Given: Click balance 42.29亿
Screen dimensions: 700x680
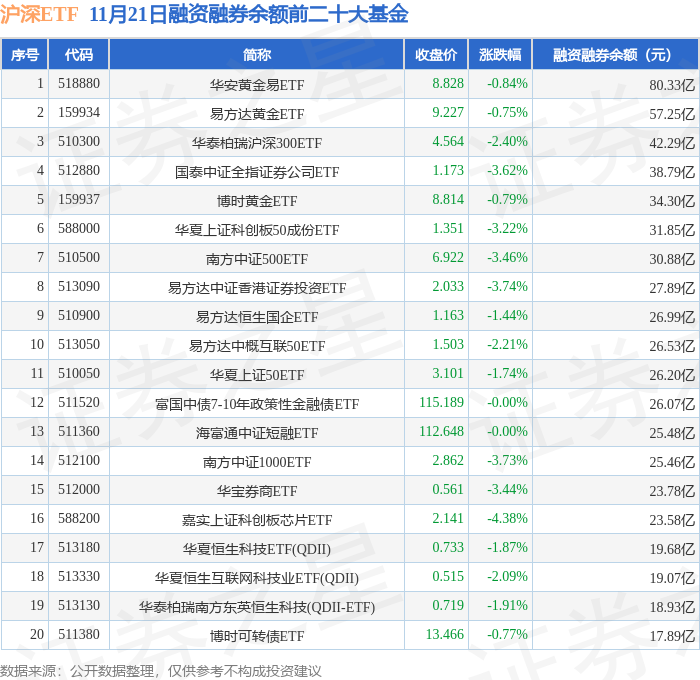Looking at the screenshot, I should point(672,143).
